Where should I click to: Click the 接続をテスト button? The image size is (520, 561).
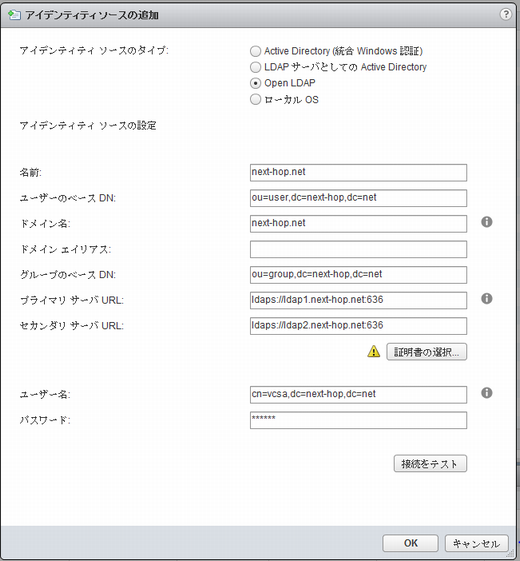pos(430,464)
